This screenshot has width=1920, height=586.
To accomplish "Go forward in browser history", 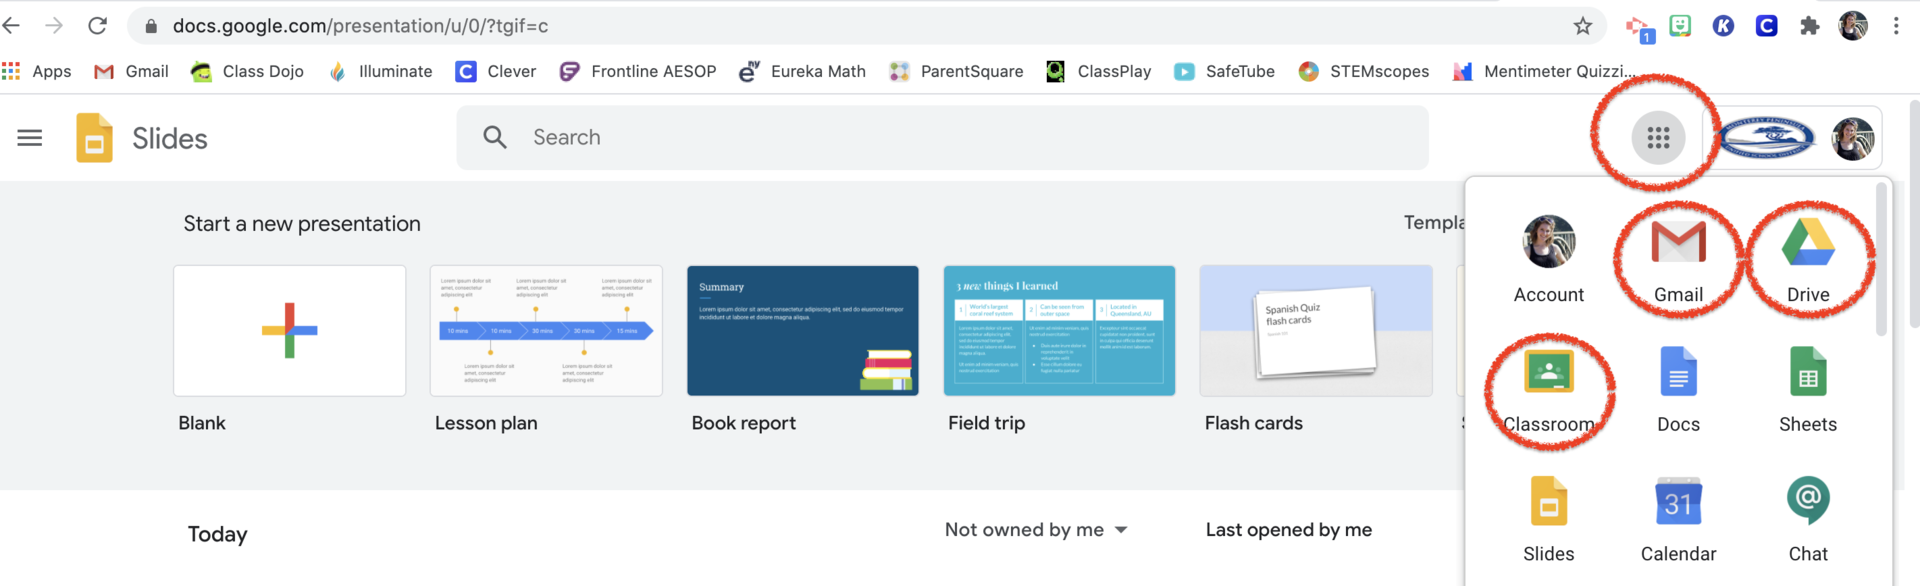I will click(x=54, y=26).
